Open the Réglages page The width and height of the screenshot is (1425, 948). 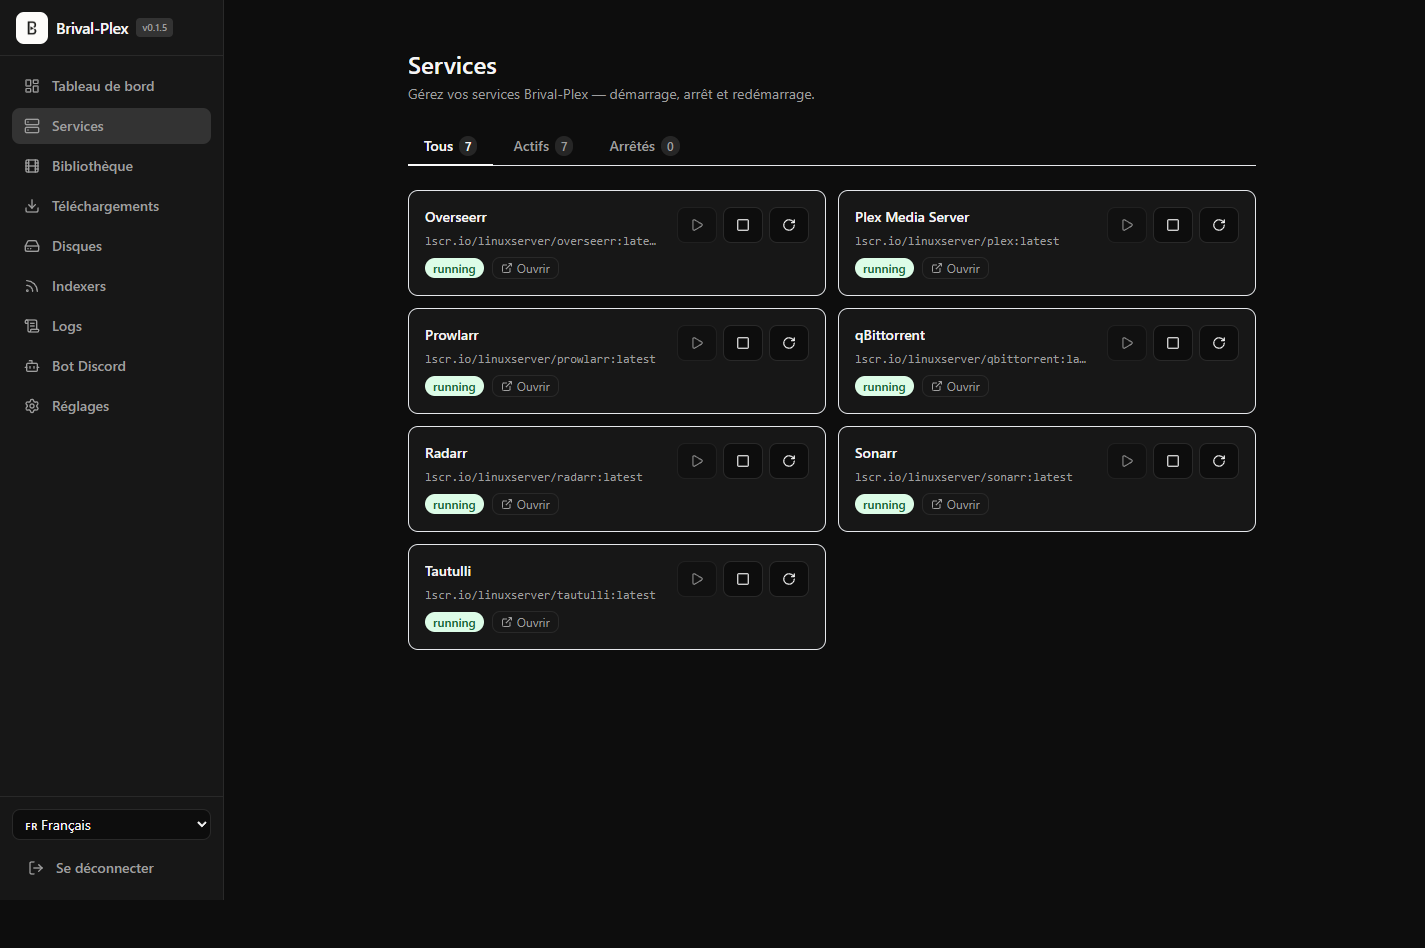point(111,406)
